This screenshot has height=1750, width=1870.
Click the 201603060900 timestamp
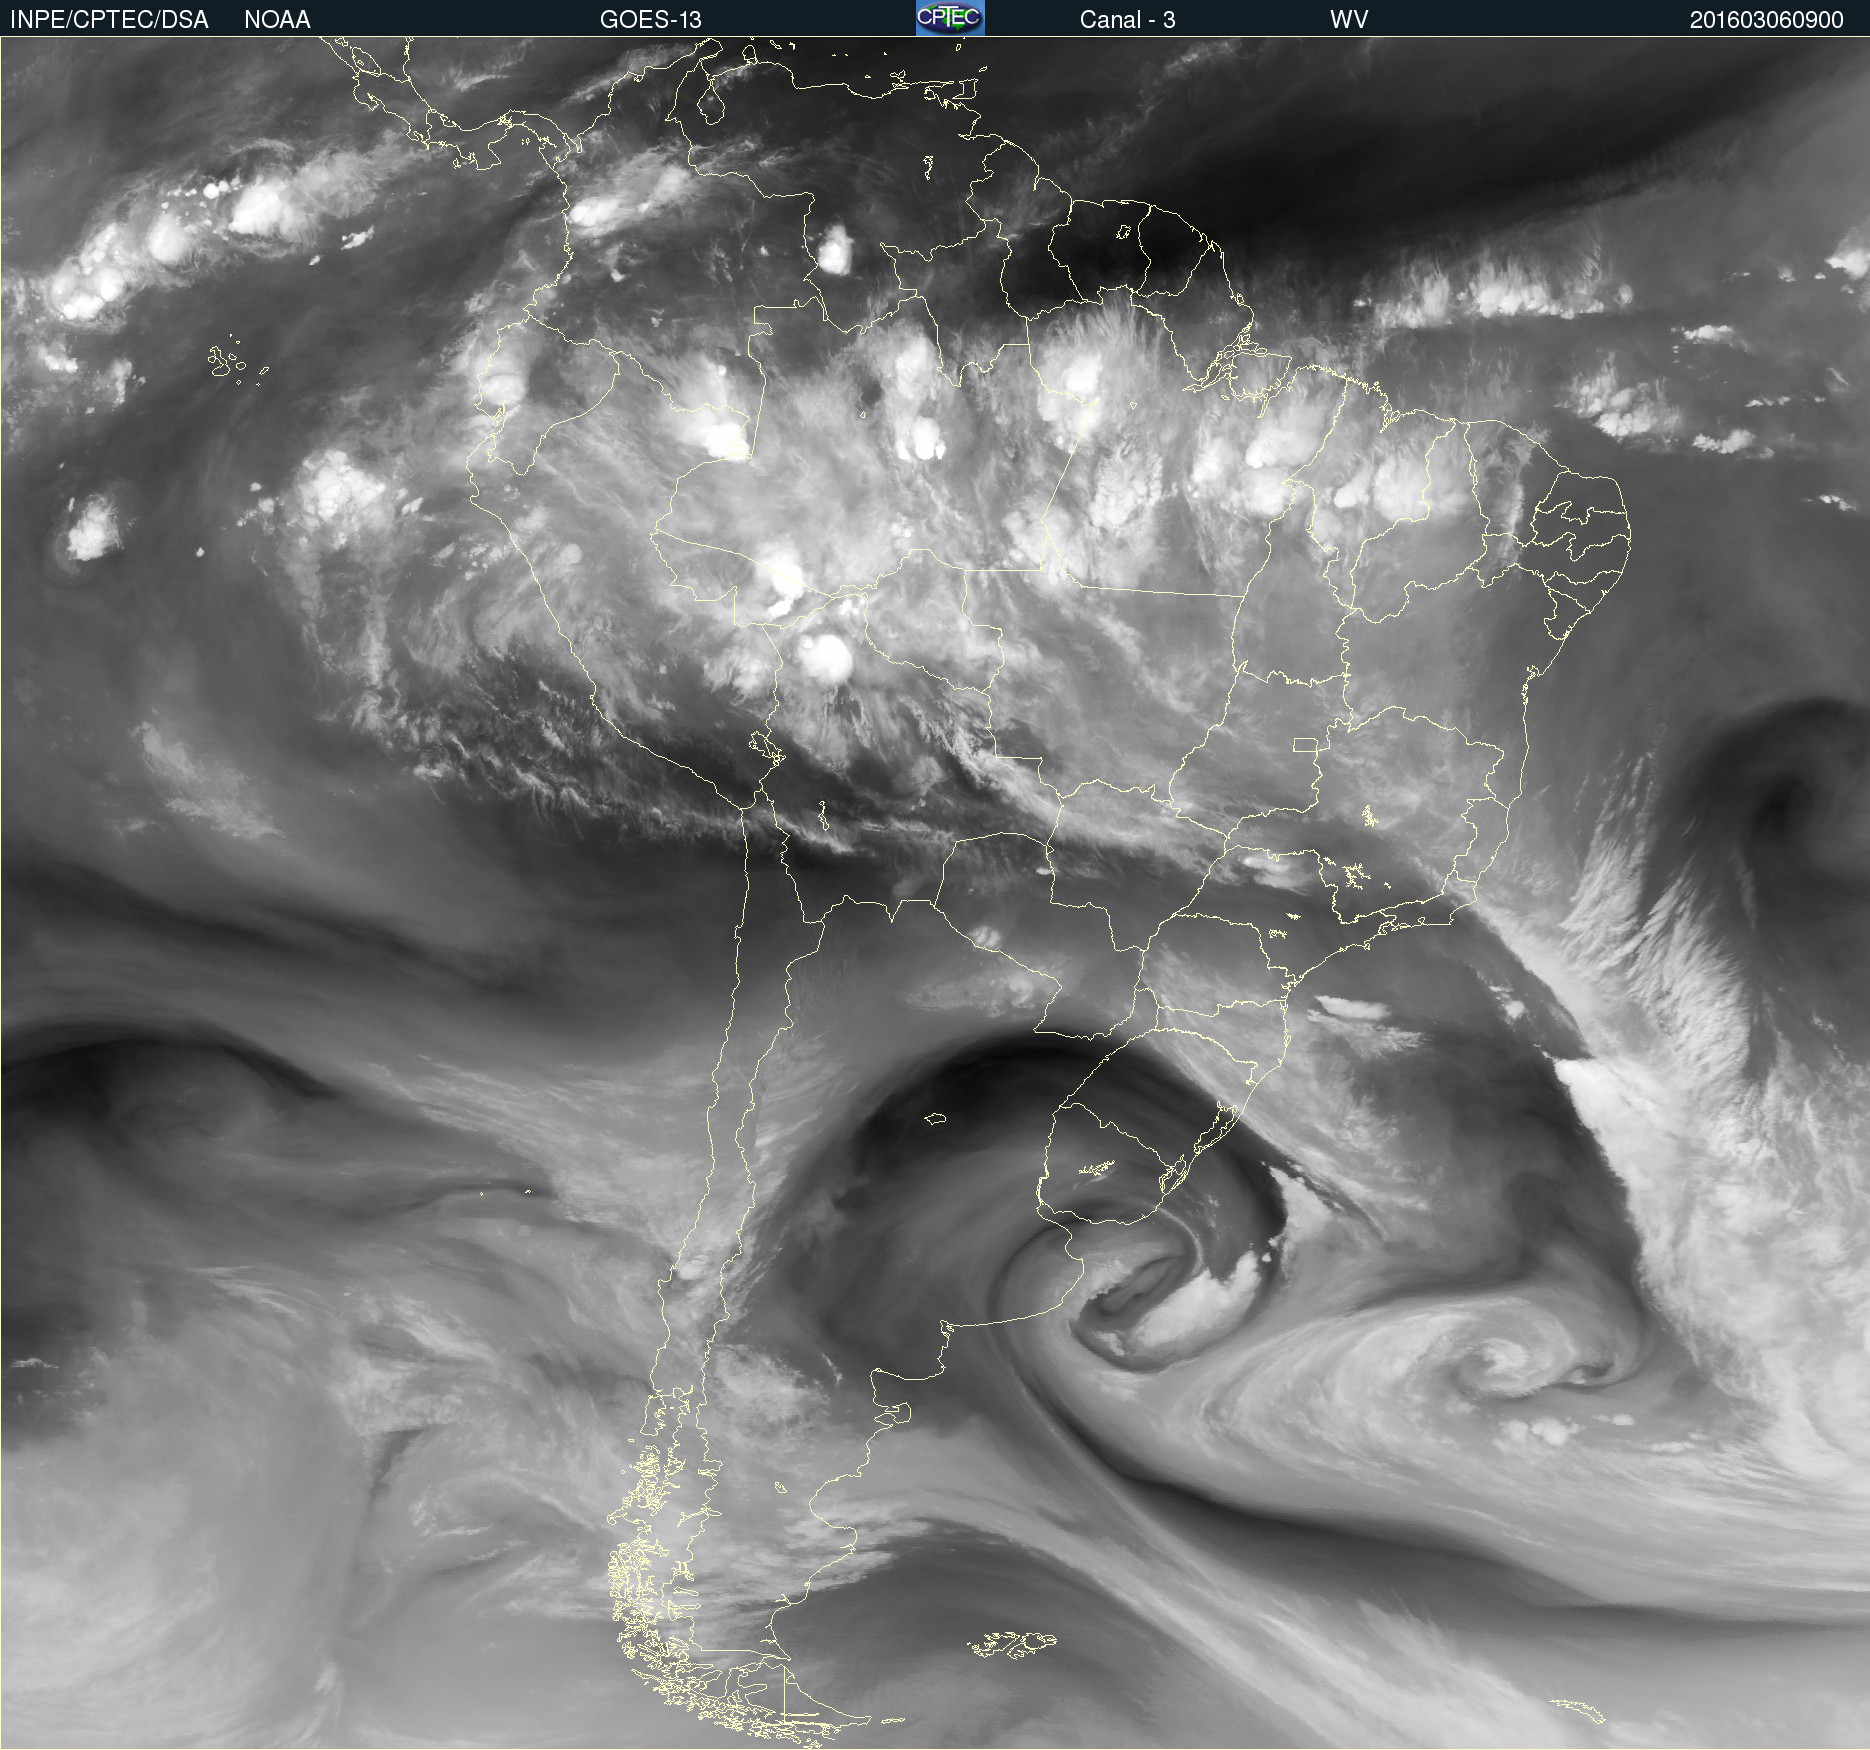[1766, 19]
